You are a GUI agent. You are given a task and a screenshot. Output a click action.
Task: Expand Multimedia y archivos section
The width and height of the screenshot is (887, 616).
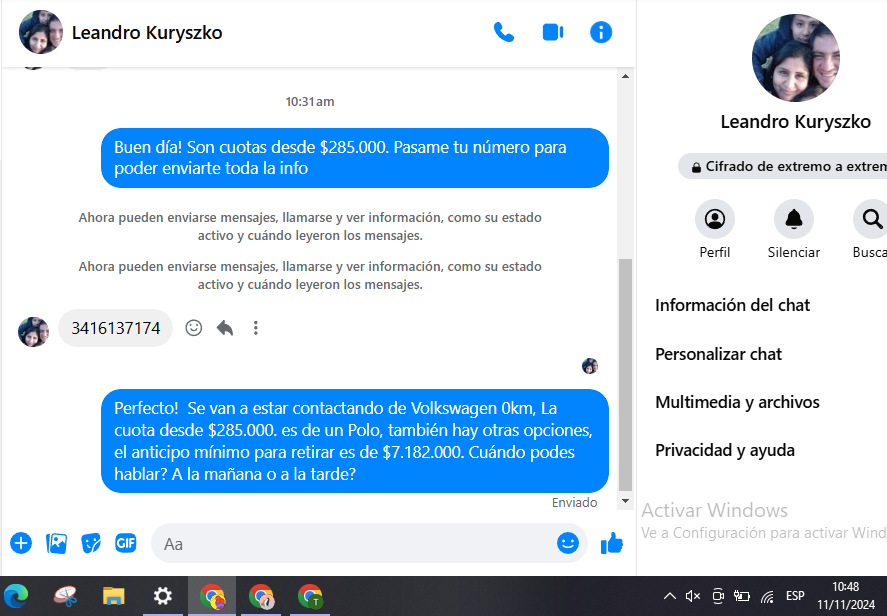pos(737,402)
